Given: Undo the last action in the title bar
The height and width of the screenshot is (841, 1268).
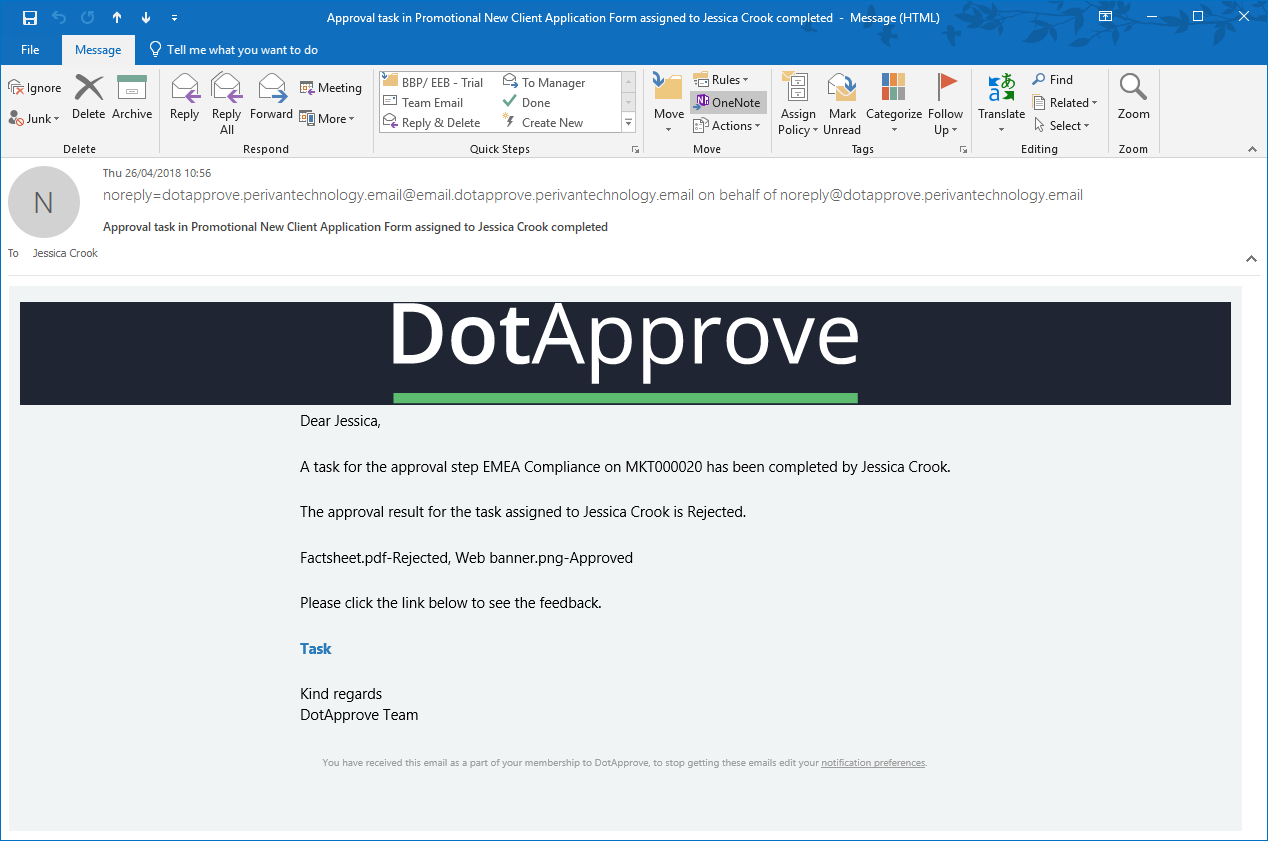Looking at the screenshot, I should pos(59,18).
